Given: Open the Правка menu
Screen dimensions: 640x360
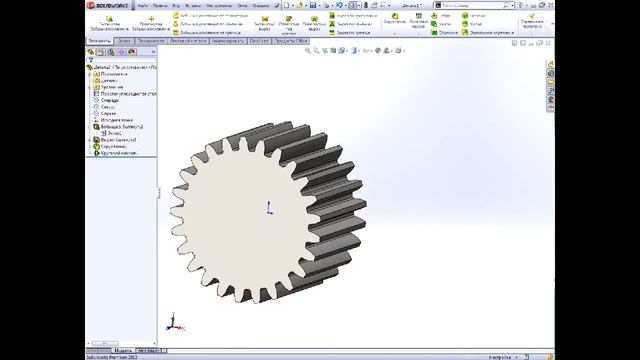Looking at the screenshot, I should pyautogui.click(x=160, y=6).
